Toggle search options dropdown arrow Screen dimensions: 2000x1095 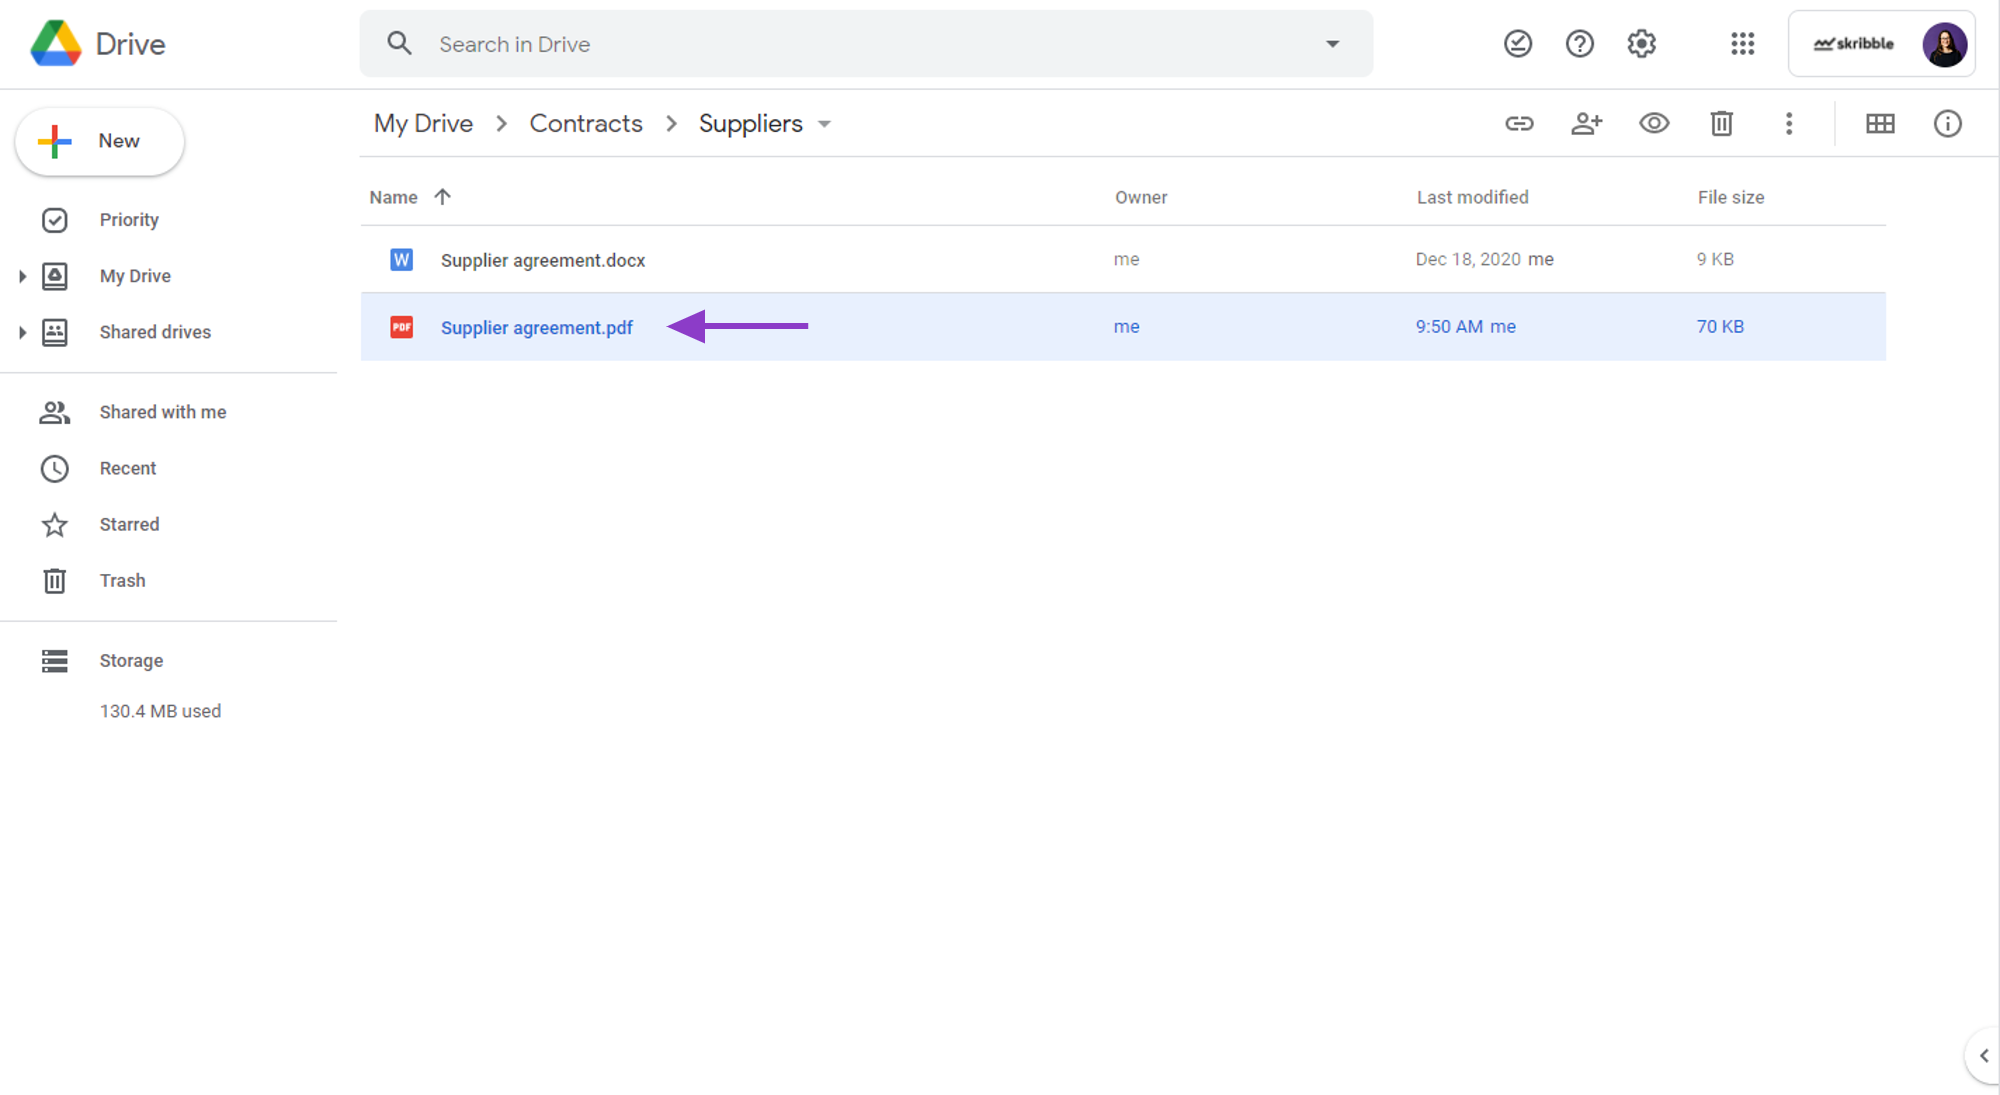point(1333,43)
